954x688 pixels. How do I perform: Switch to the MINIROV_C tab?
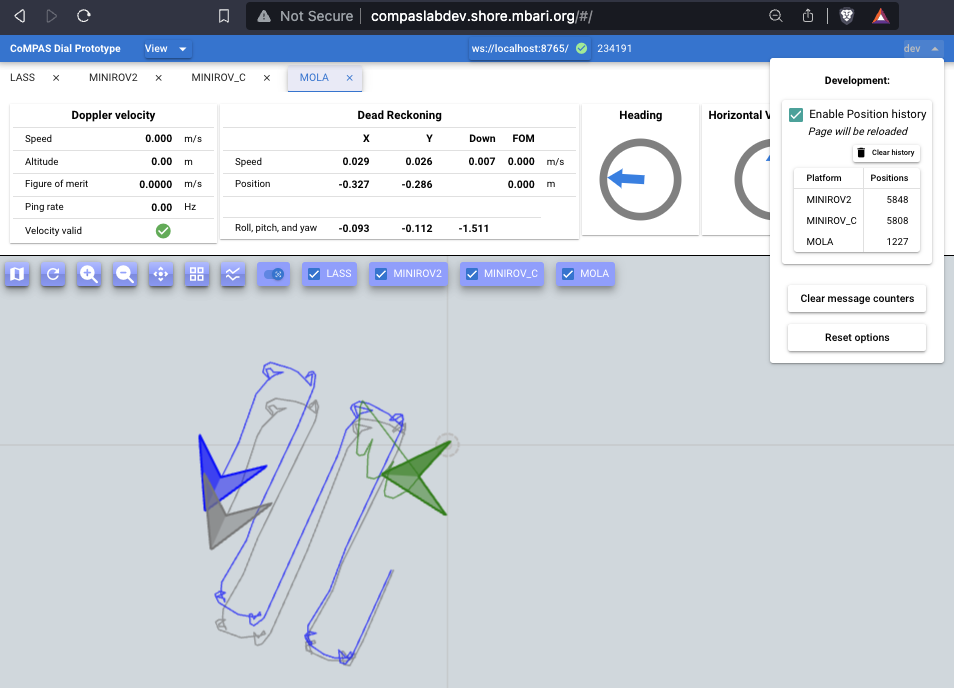tap(218, 78)
